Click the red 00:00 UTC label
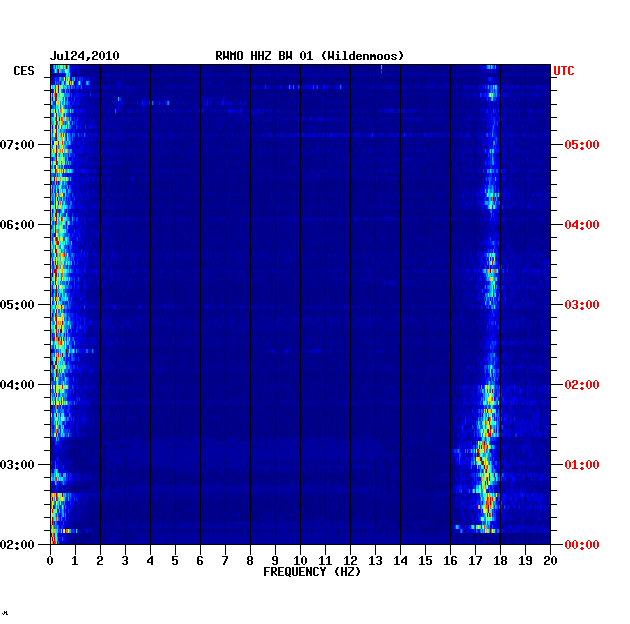 pyautogui.click(x=582, y=544)
